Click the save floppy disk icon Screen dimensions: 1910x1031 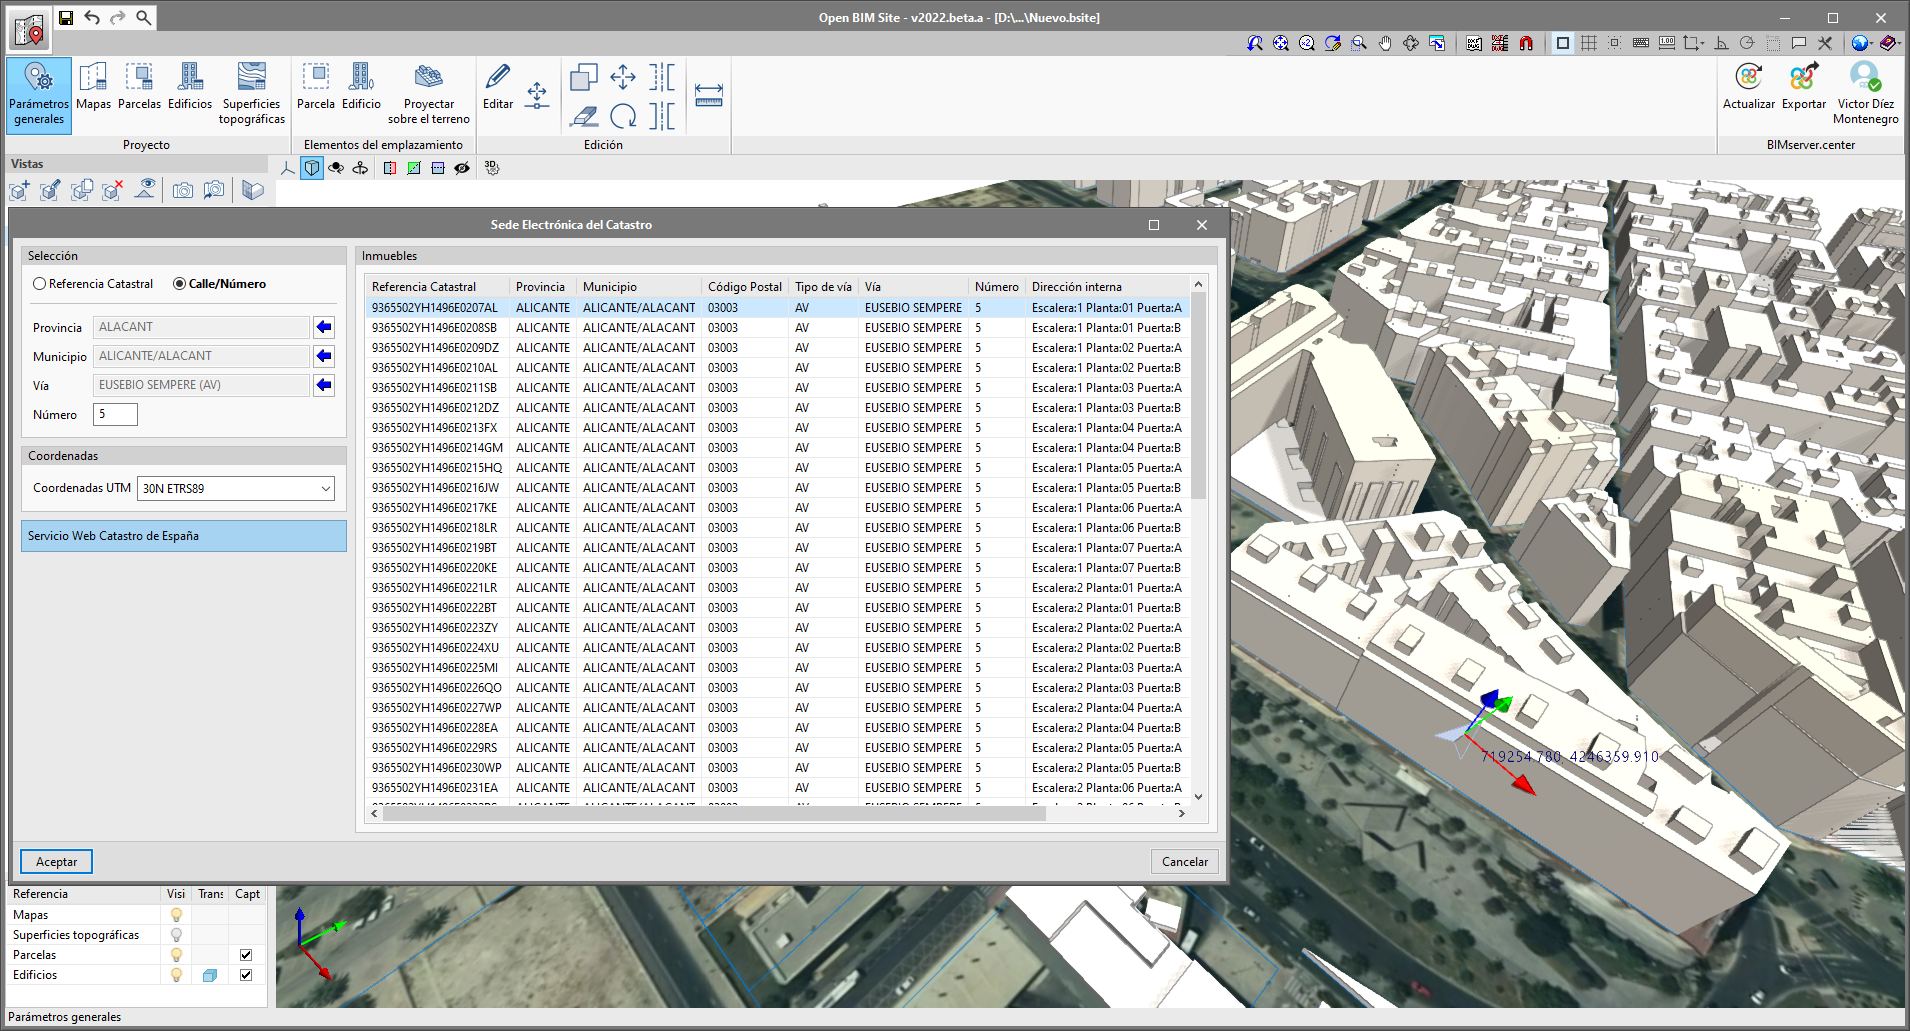click(66, 17)
